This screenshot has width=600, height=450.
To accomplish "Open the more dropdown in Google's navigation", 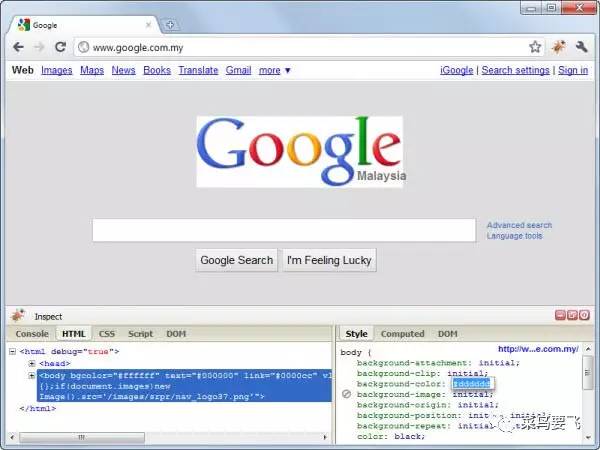I will [275, 70].
